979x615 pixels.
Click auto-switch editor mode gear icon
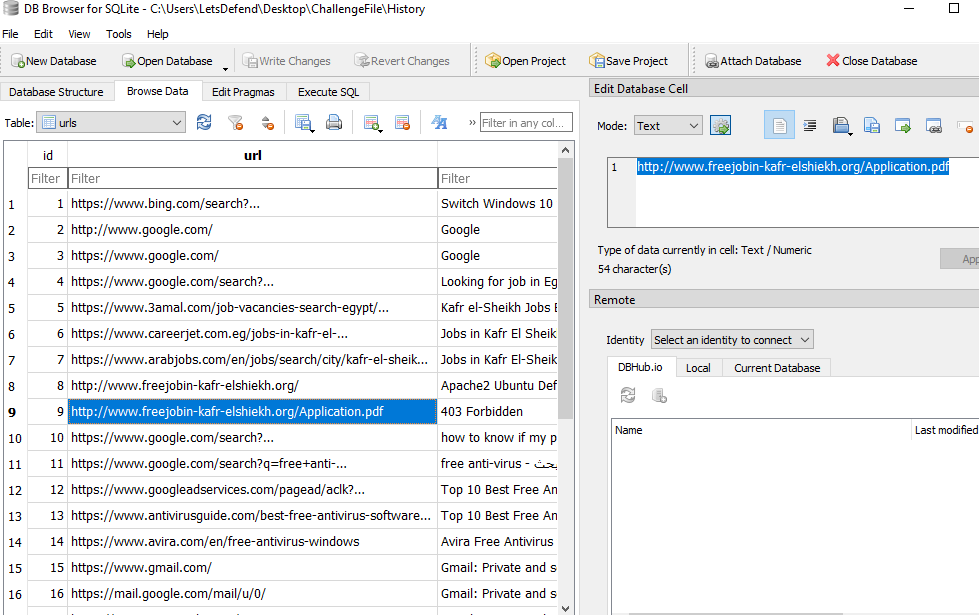click(x=720, y=126)
